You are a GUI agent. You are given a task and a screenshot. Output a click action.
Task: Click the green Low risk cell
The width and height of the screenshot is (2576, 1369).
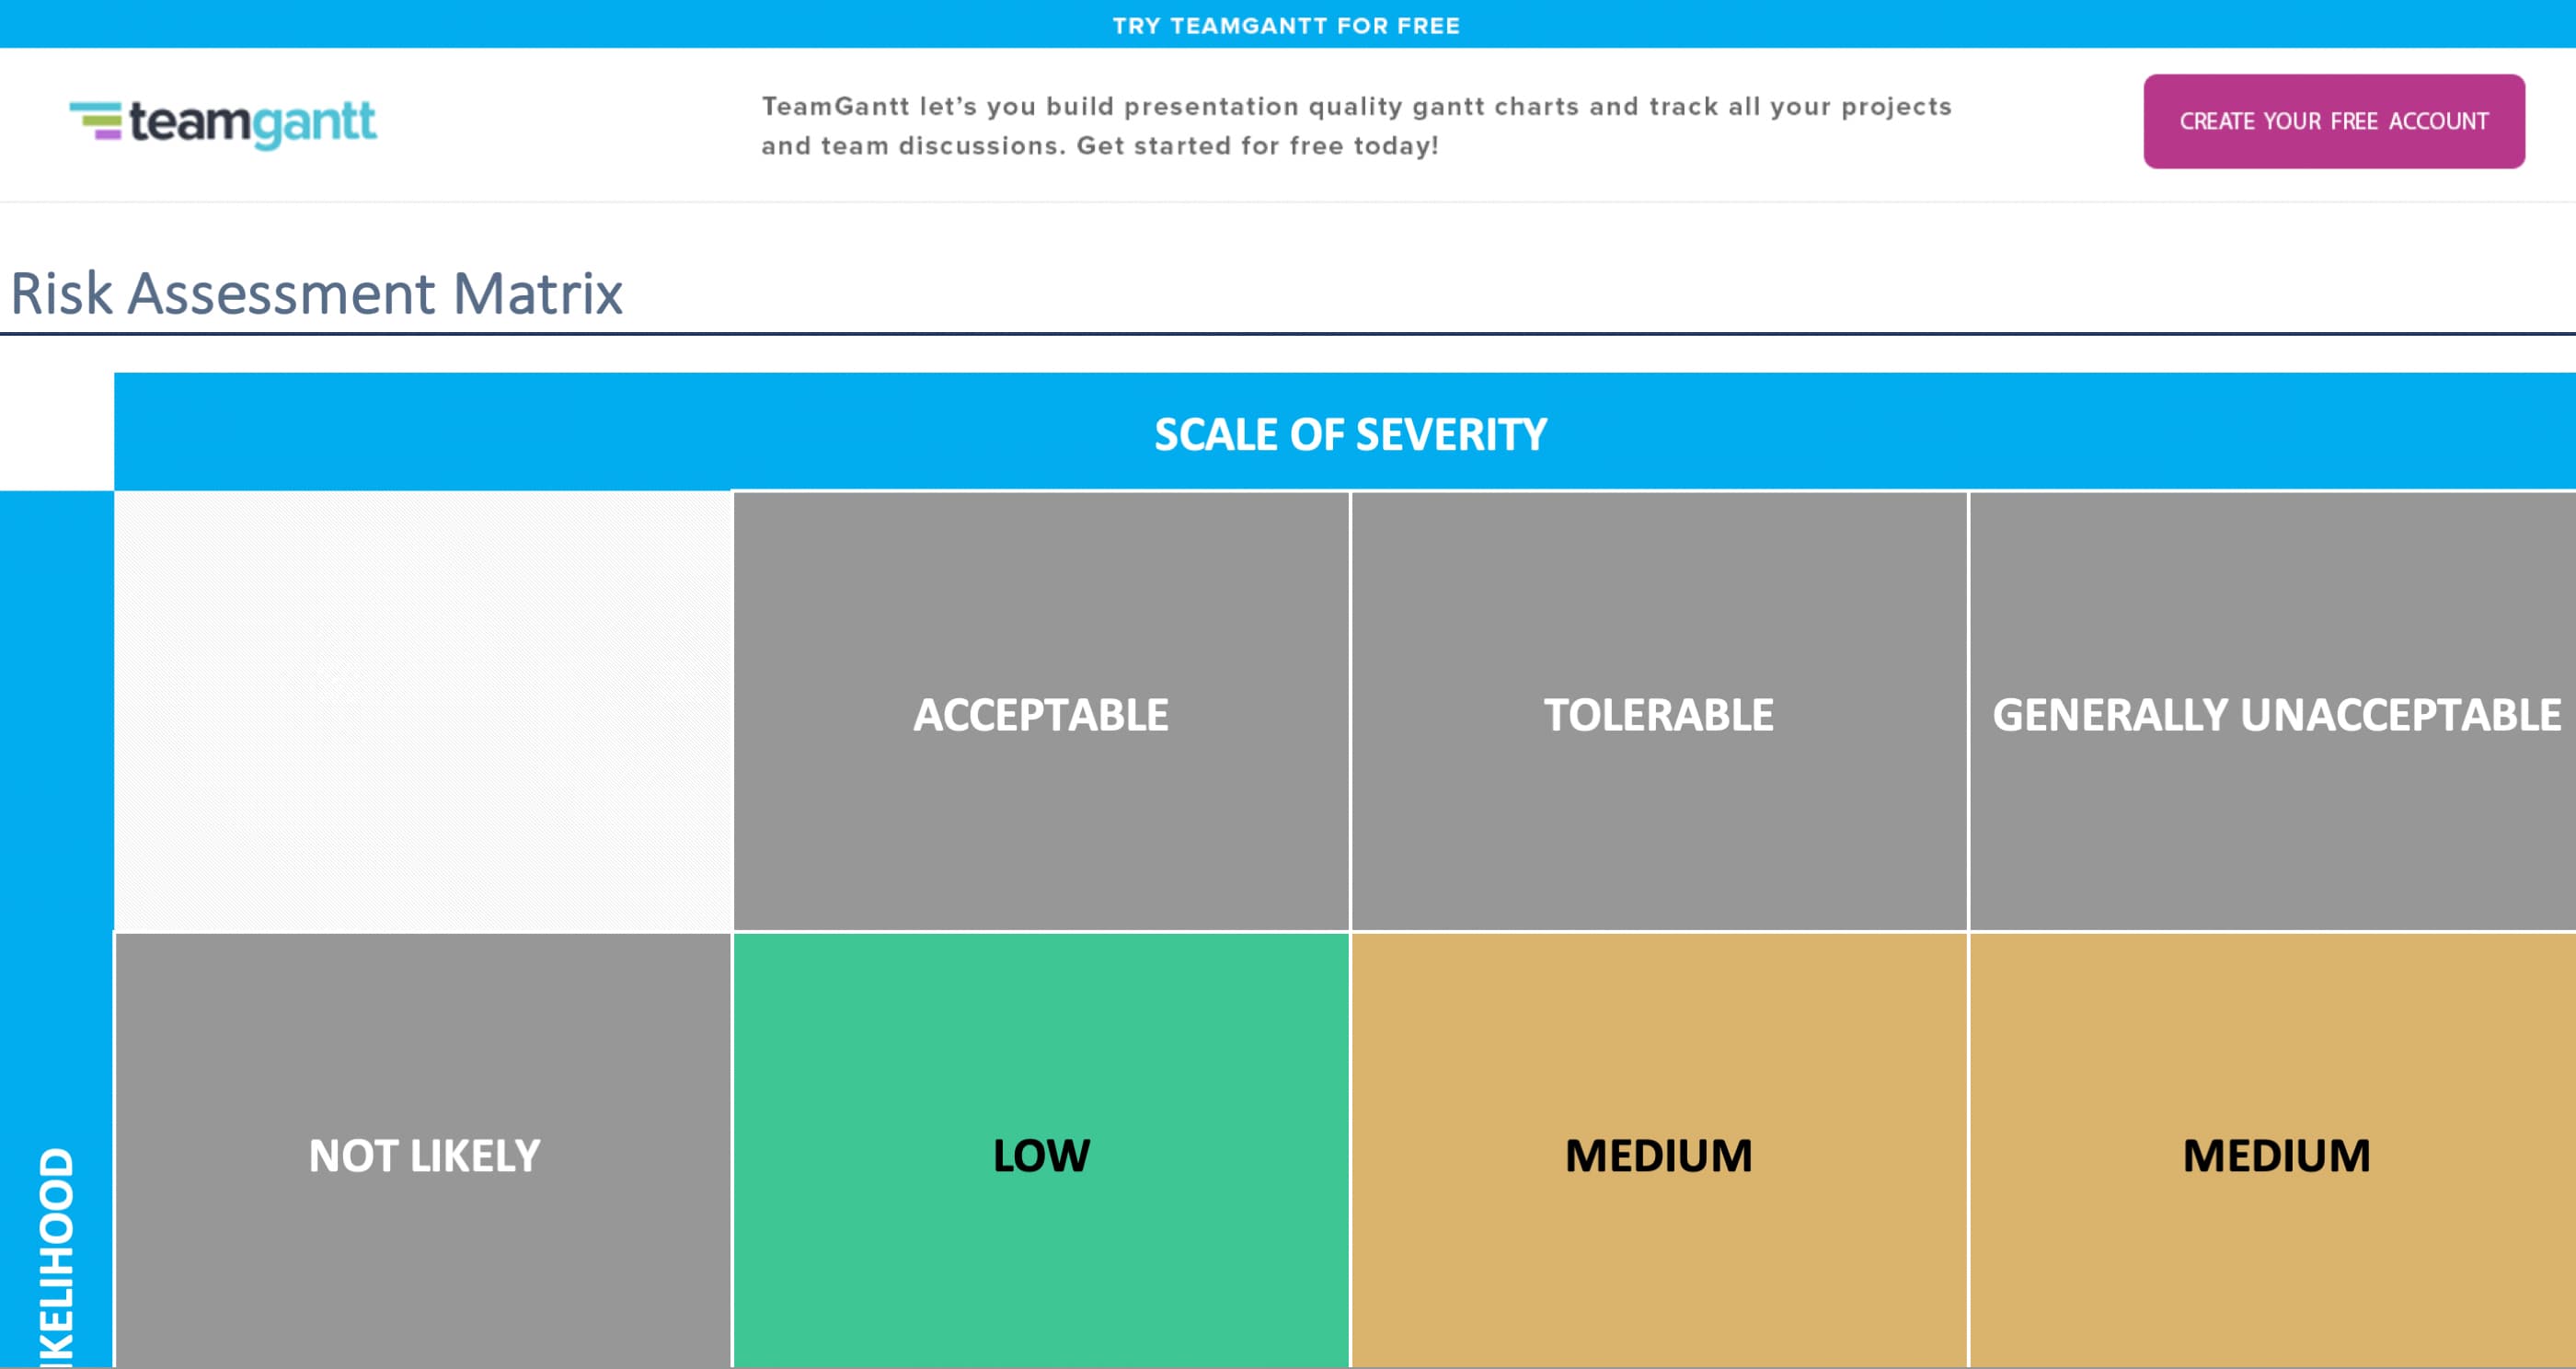(x=1041, y=1151)
